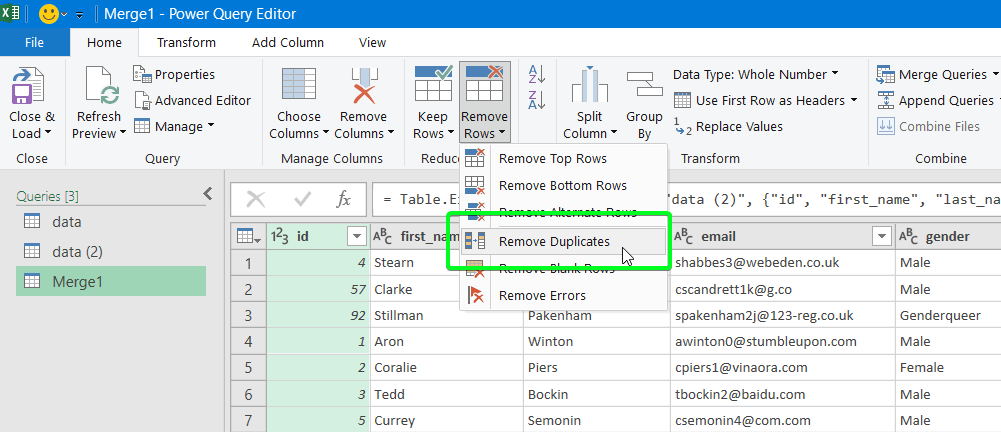The image size is (1001, 432).
Task: Sort descending Z to A
Action: tap(536, 100)
